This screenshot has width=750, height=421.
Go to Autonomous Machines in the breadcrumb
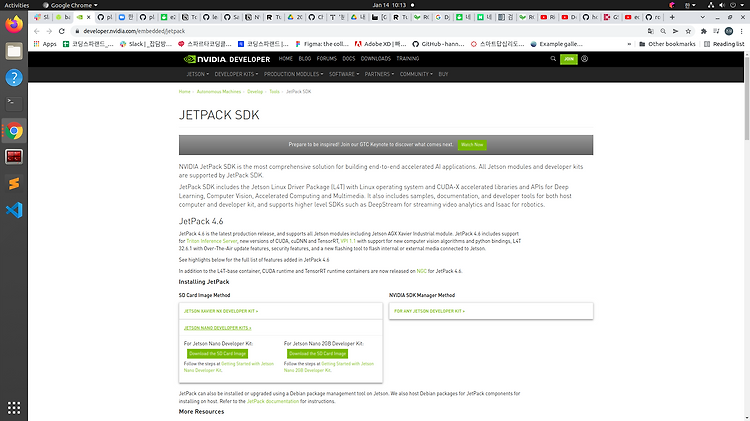pos(219,91)
